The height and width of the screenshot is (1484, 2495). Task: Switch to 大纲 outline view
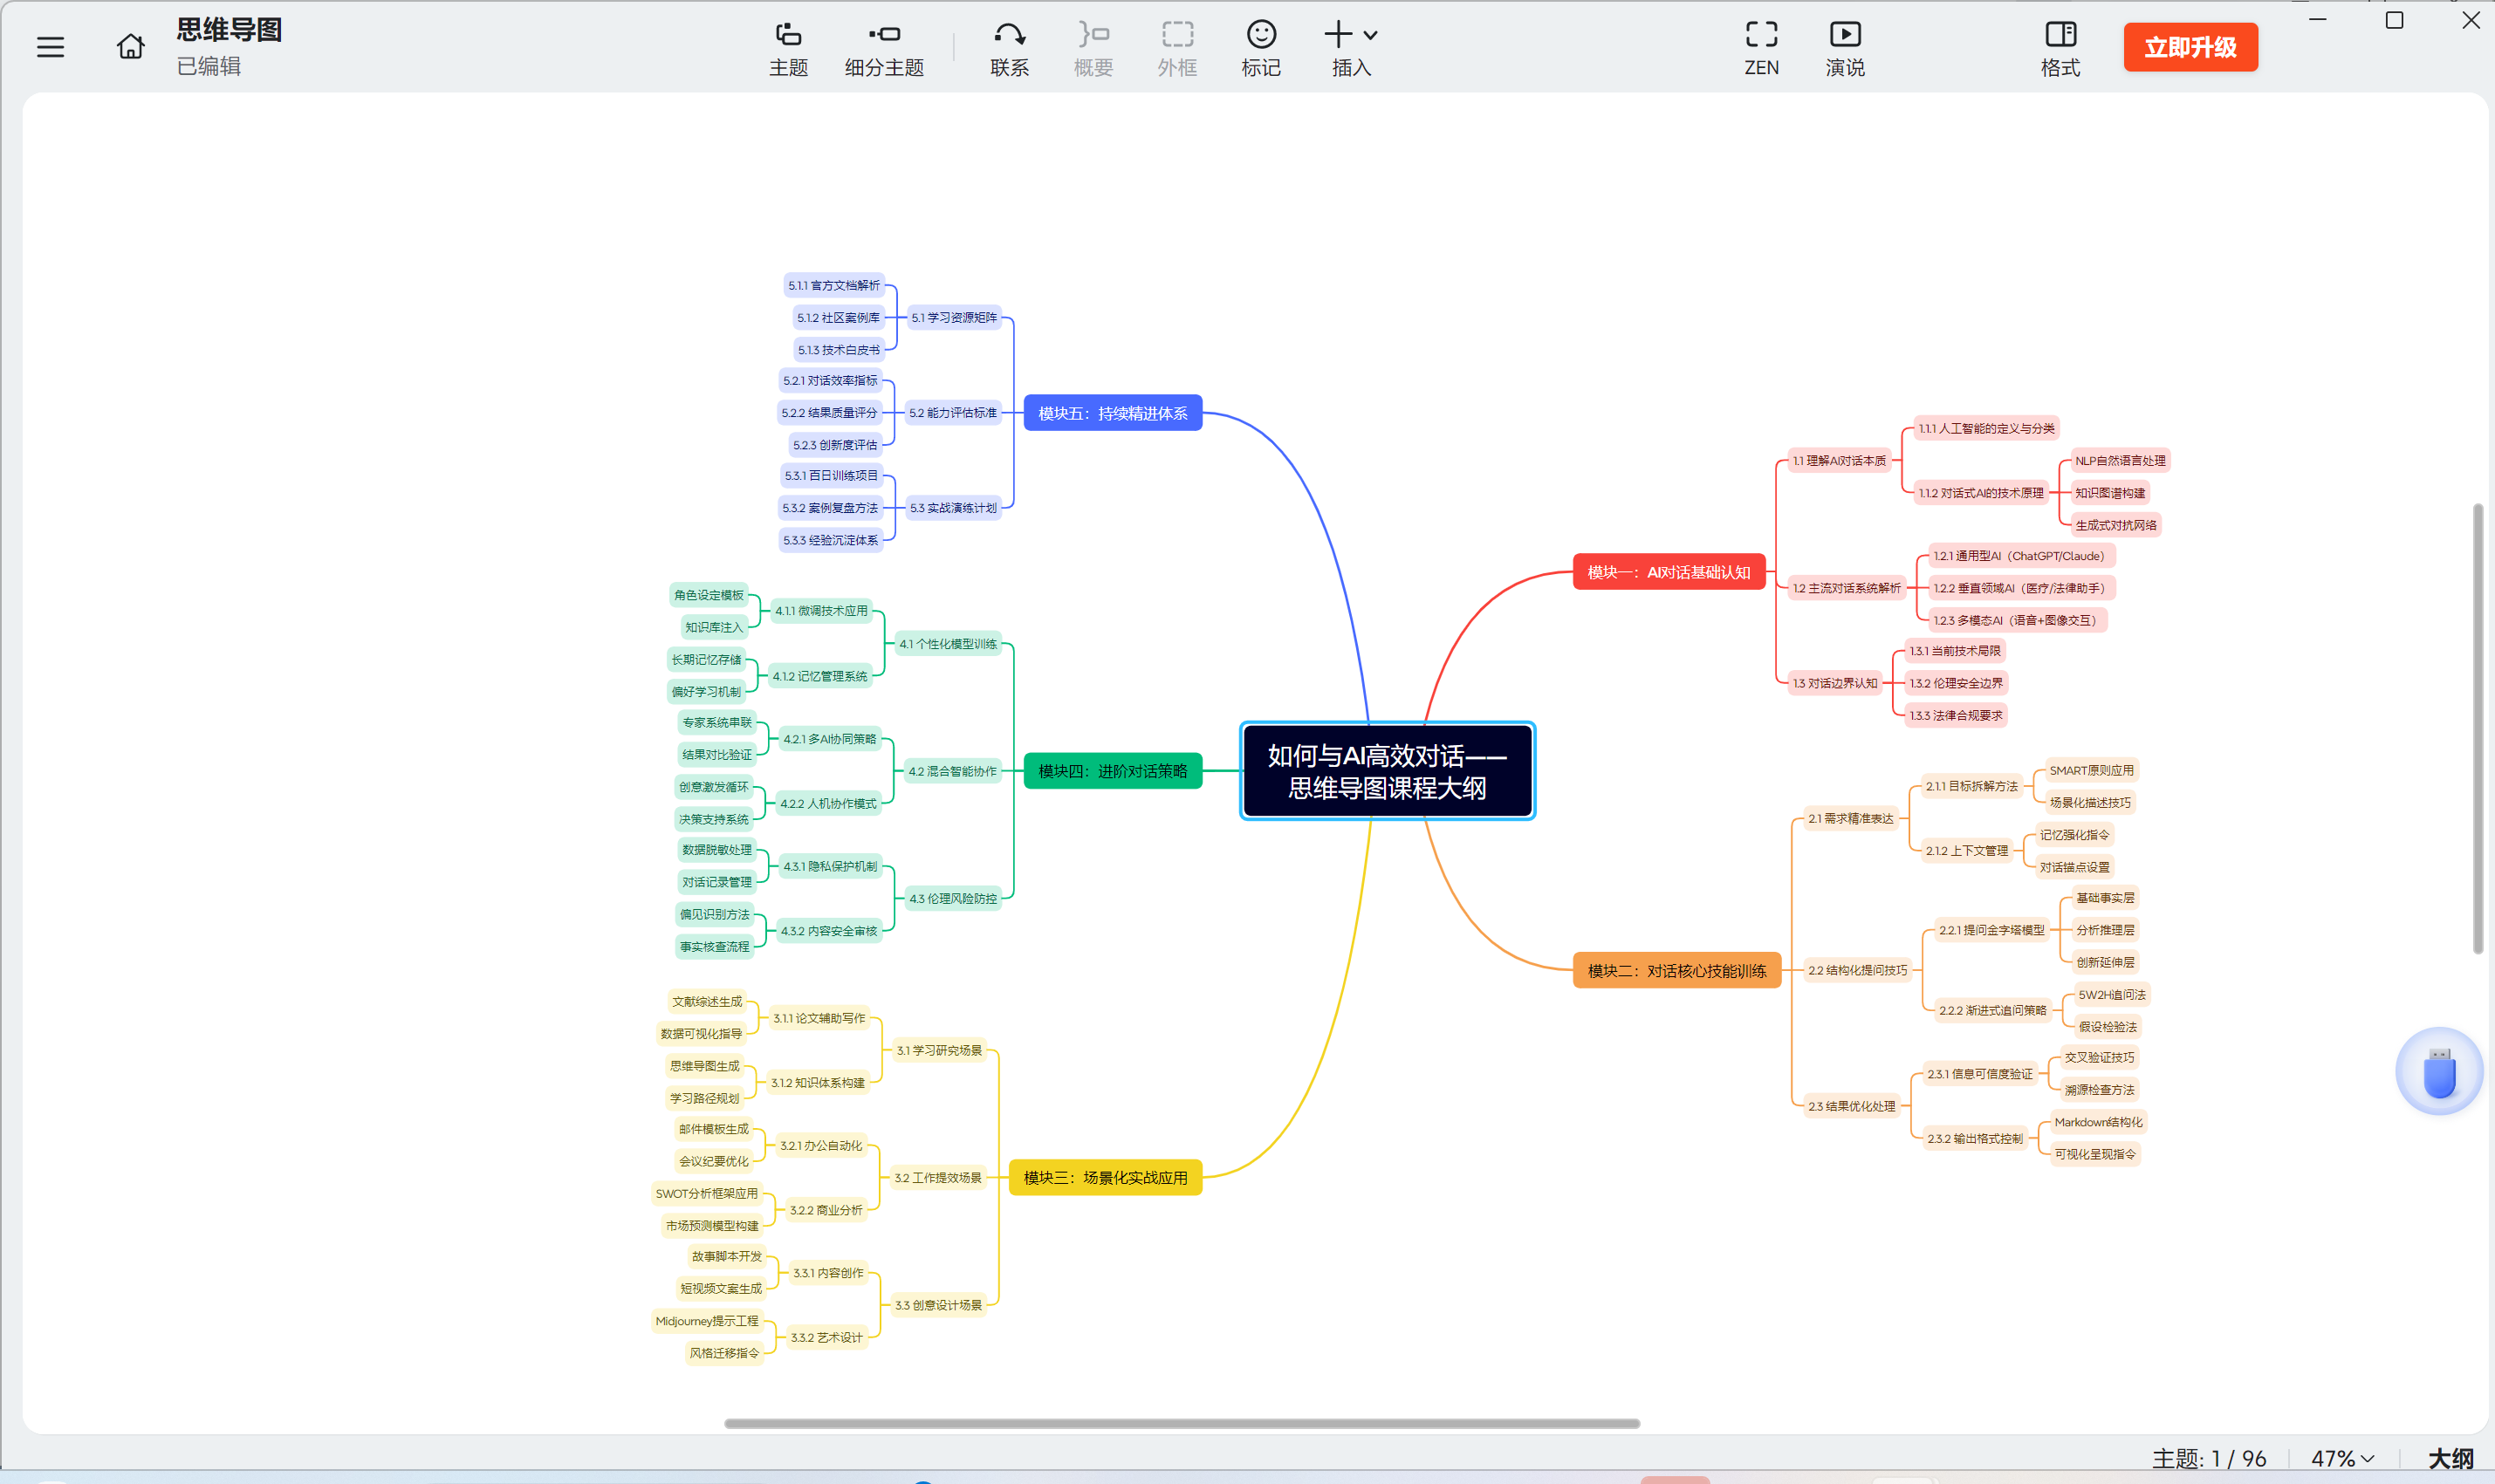pos(2450,1458)
